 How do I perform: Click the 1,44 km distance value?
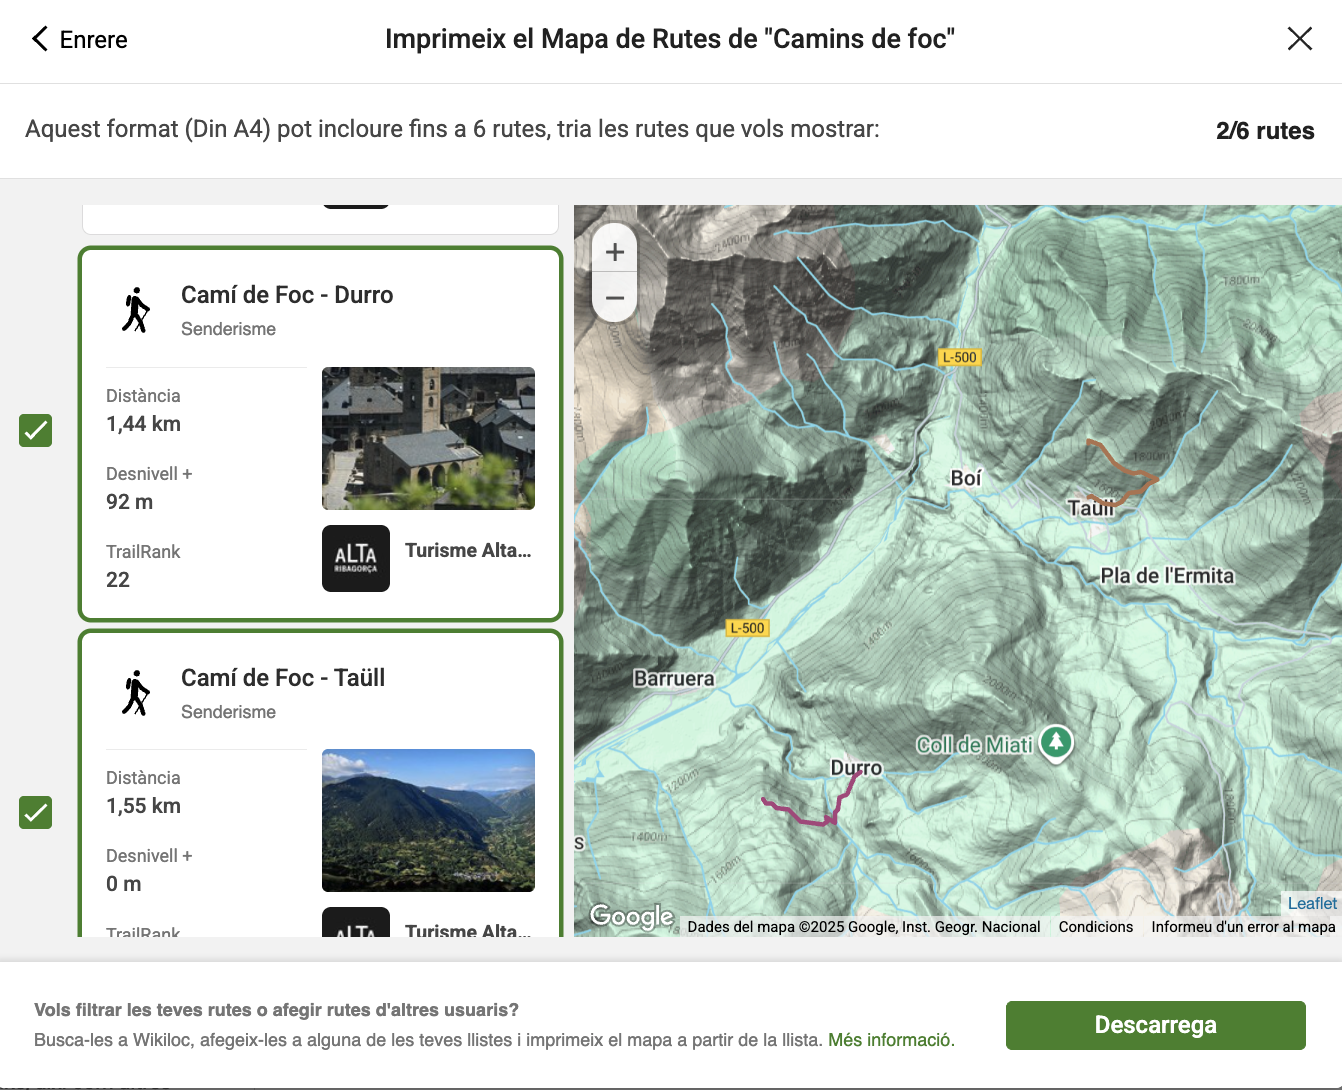pos(143,424)
